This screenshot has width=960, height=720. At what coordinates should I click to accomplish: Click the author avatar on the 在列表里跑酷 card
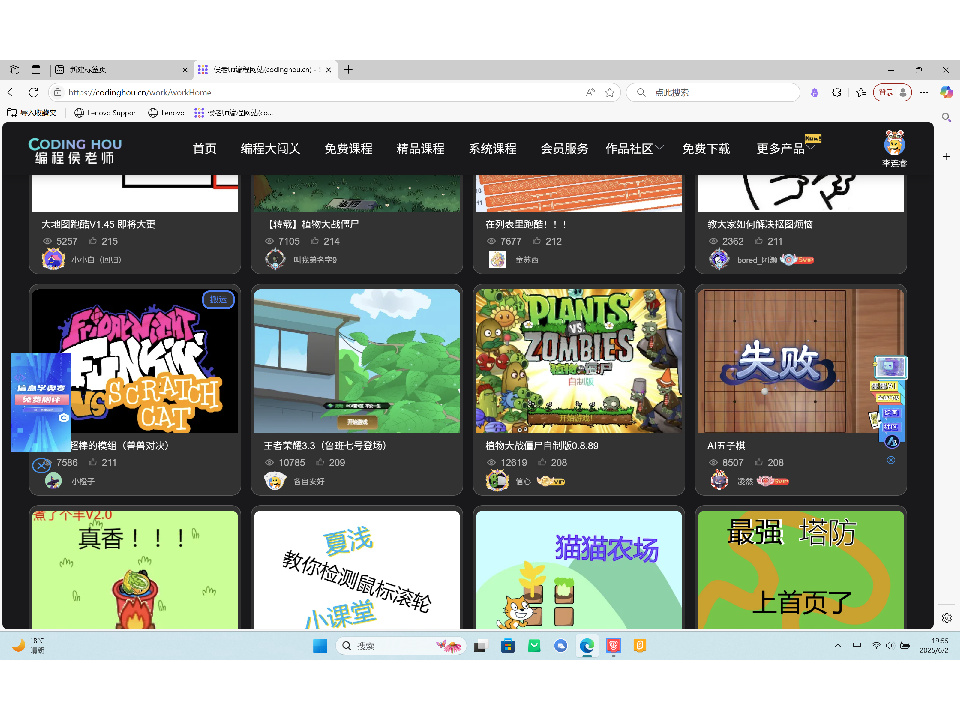[497, 260]
